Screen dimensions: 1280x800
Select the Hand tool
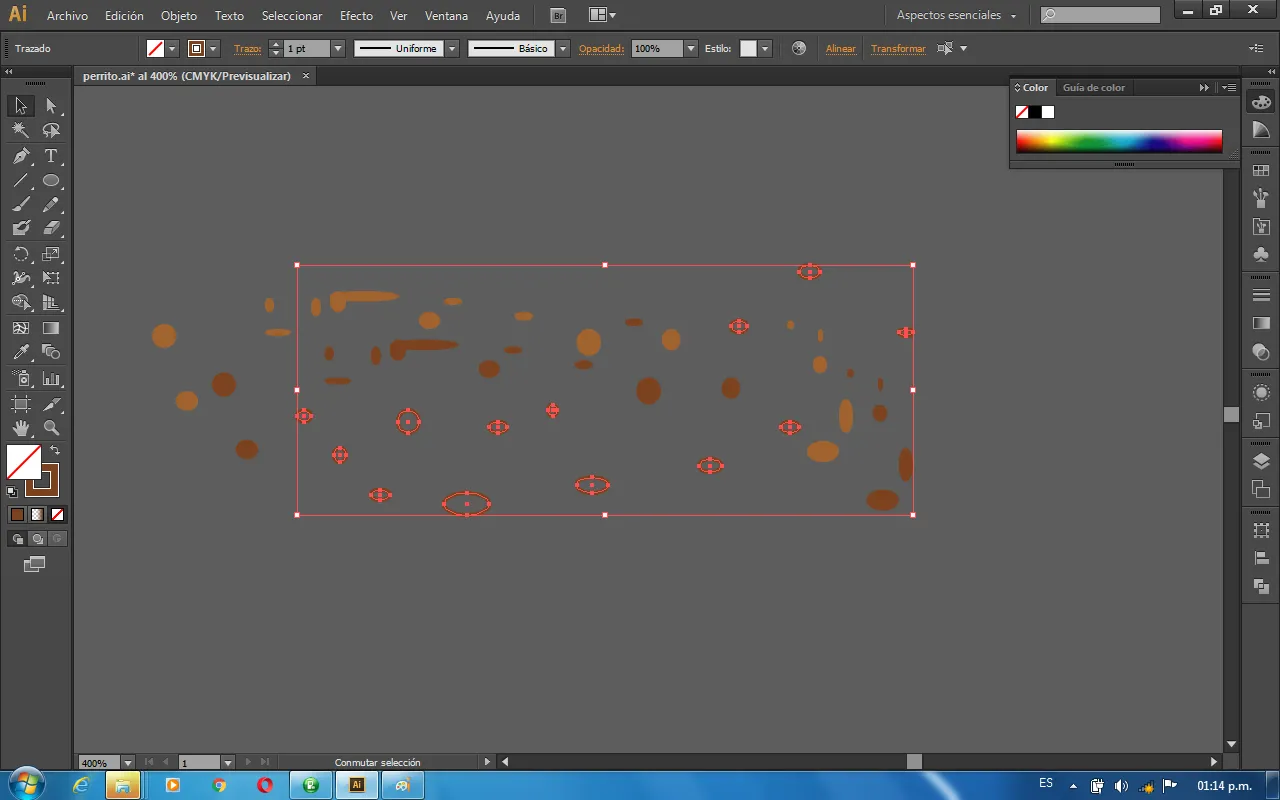coord(21,428)
